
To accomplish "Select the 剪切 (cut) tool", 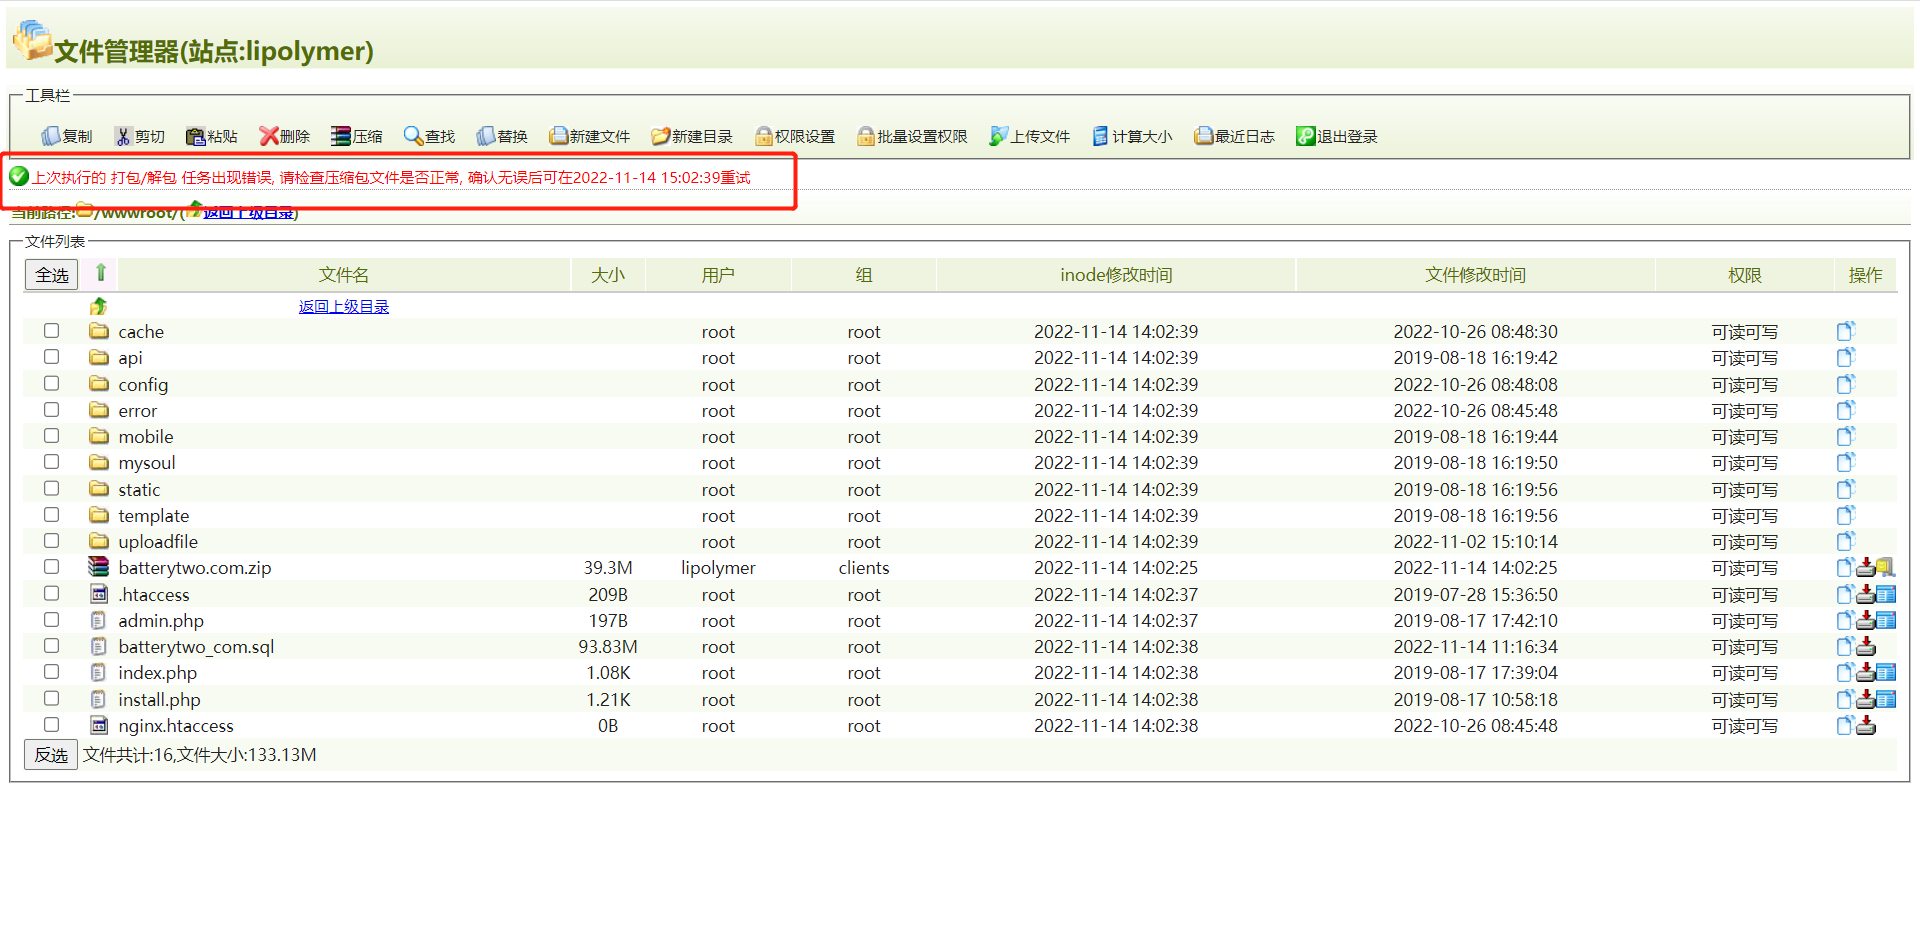I will pos(139,136).
